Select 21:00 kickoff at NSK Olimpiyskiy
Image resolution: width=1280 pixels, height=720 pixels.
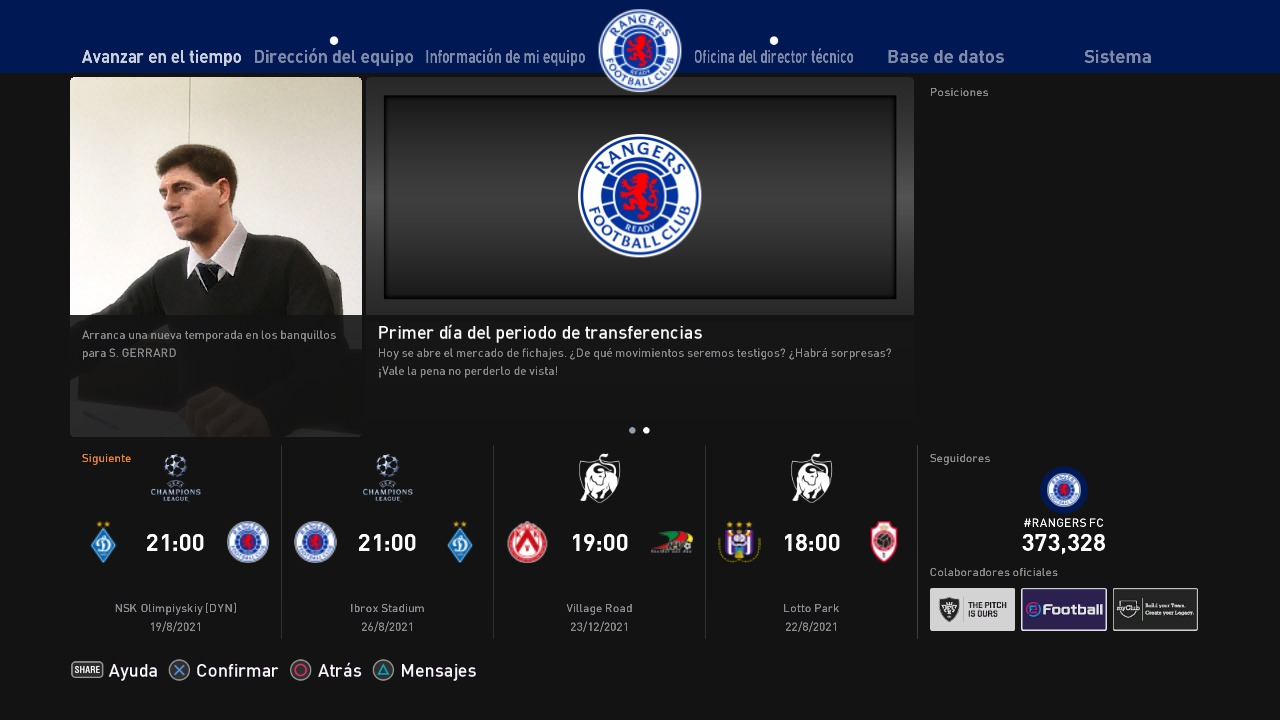[x=175, y=543]
